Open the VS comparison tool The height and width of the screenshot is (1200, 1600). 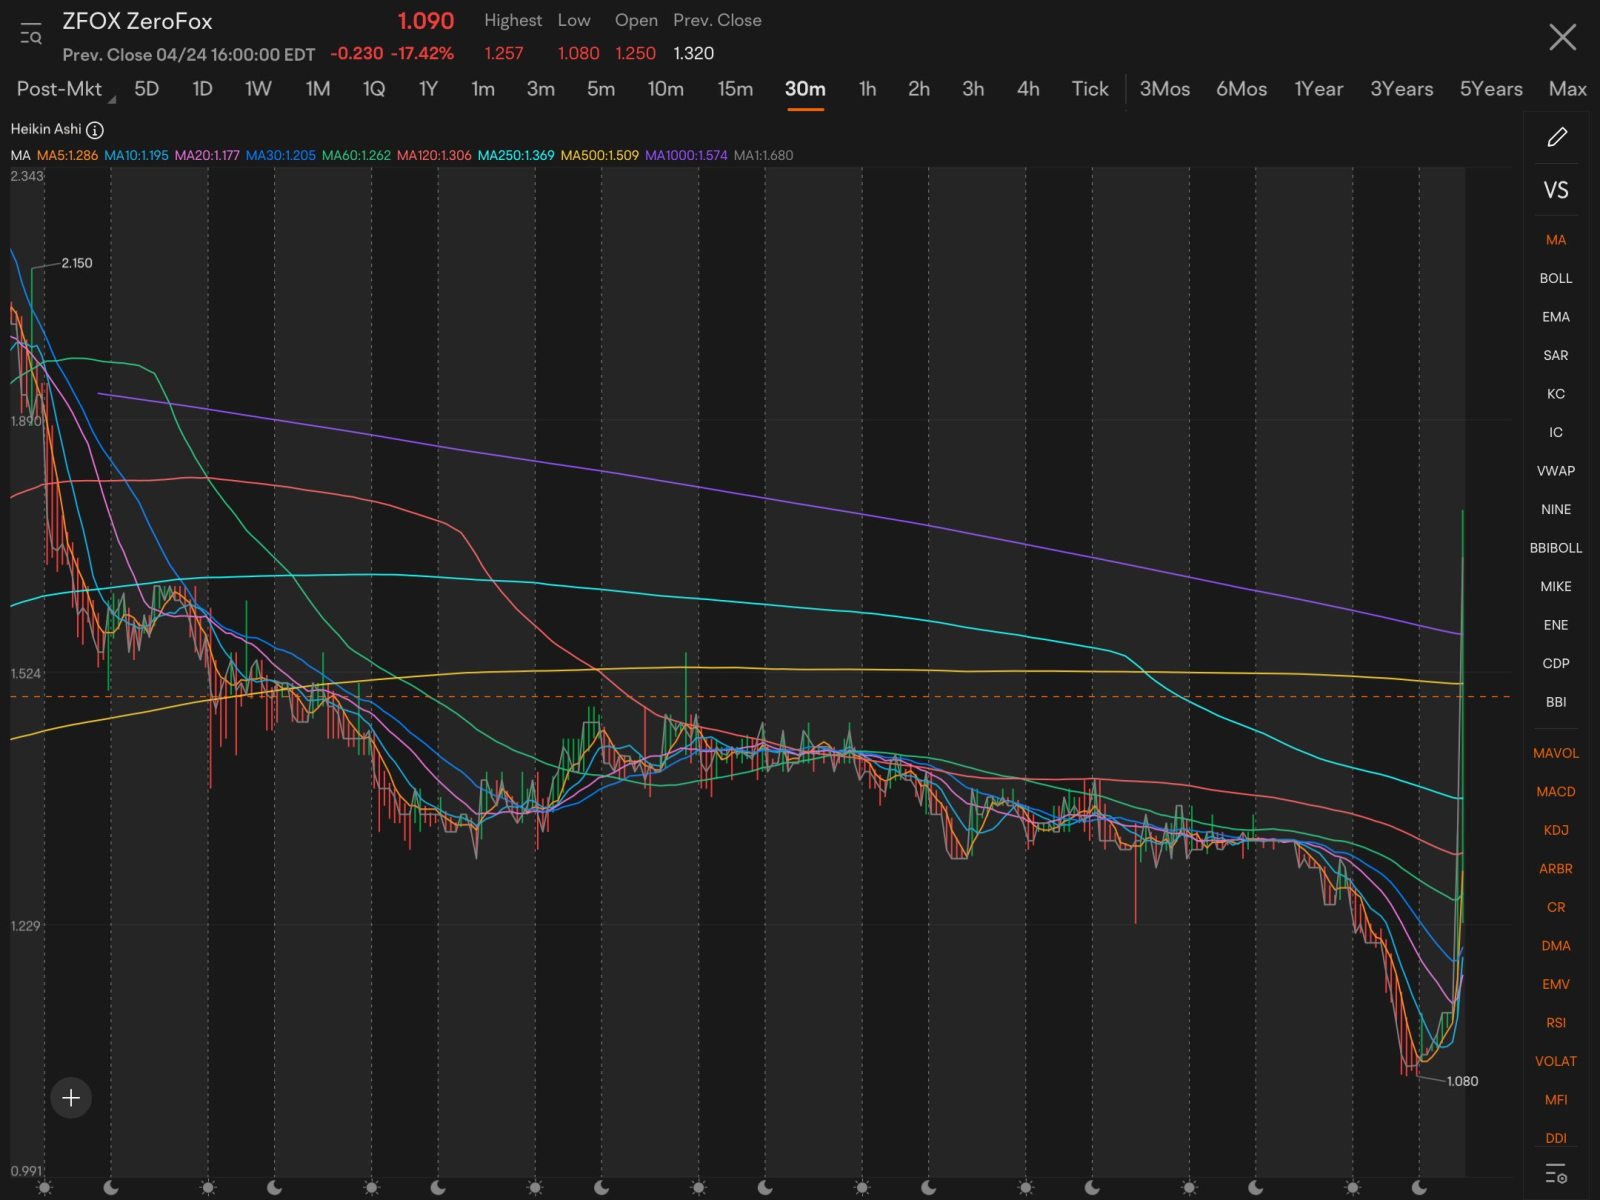[x=1556, y=190]
